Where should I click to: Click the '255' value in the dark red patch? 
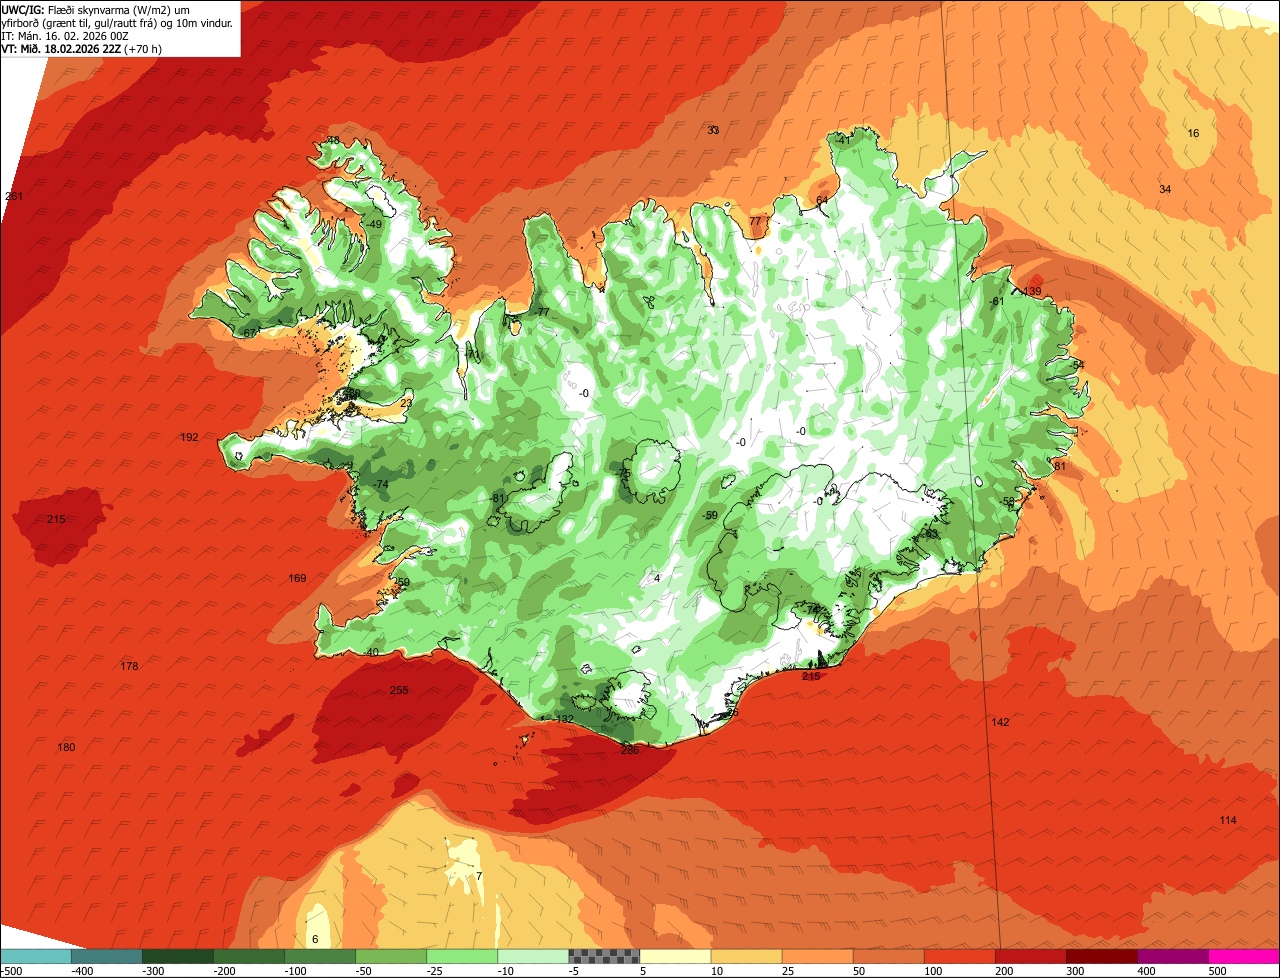[x=399, y=690]
